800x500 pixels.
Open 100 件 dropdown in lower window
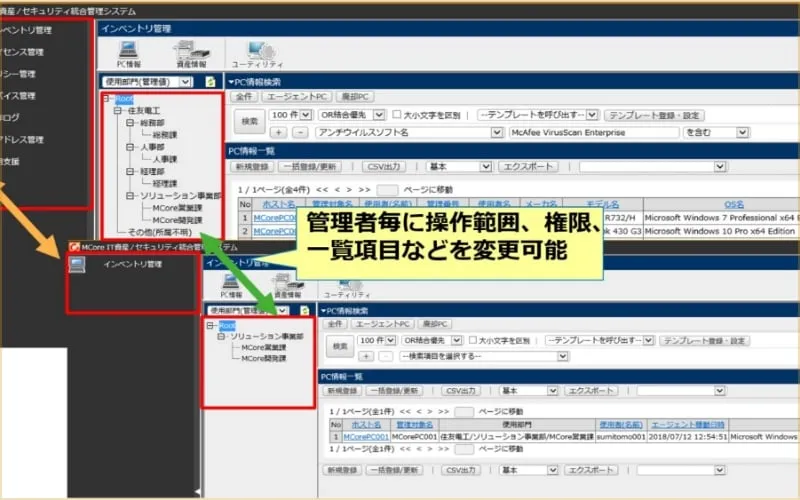[377, 340]
